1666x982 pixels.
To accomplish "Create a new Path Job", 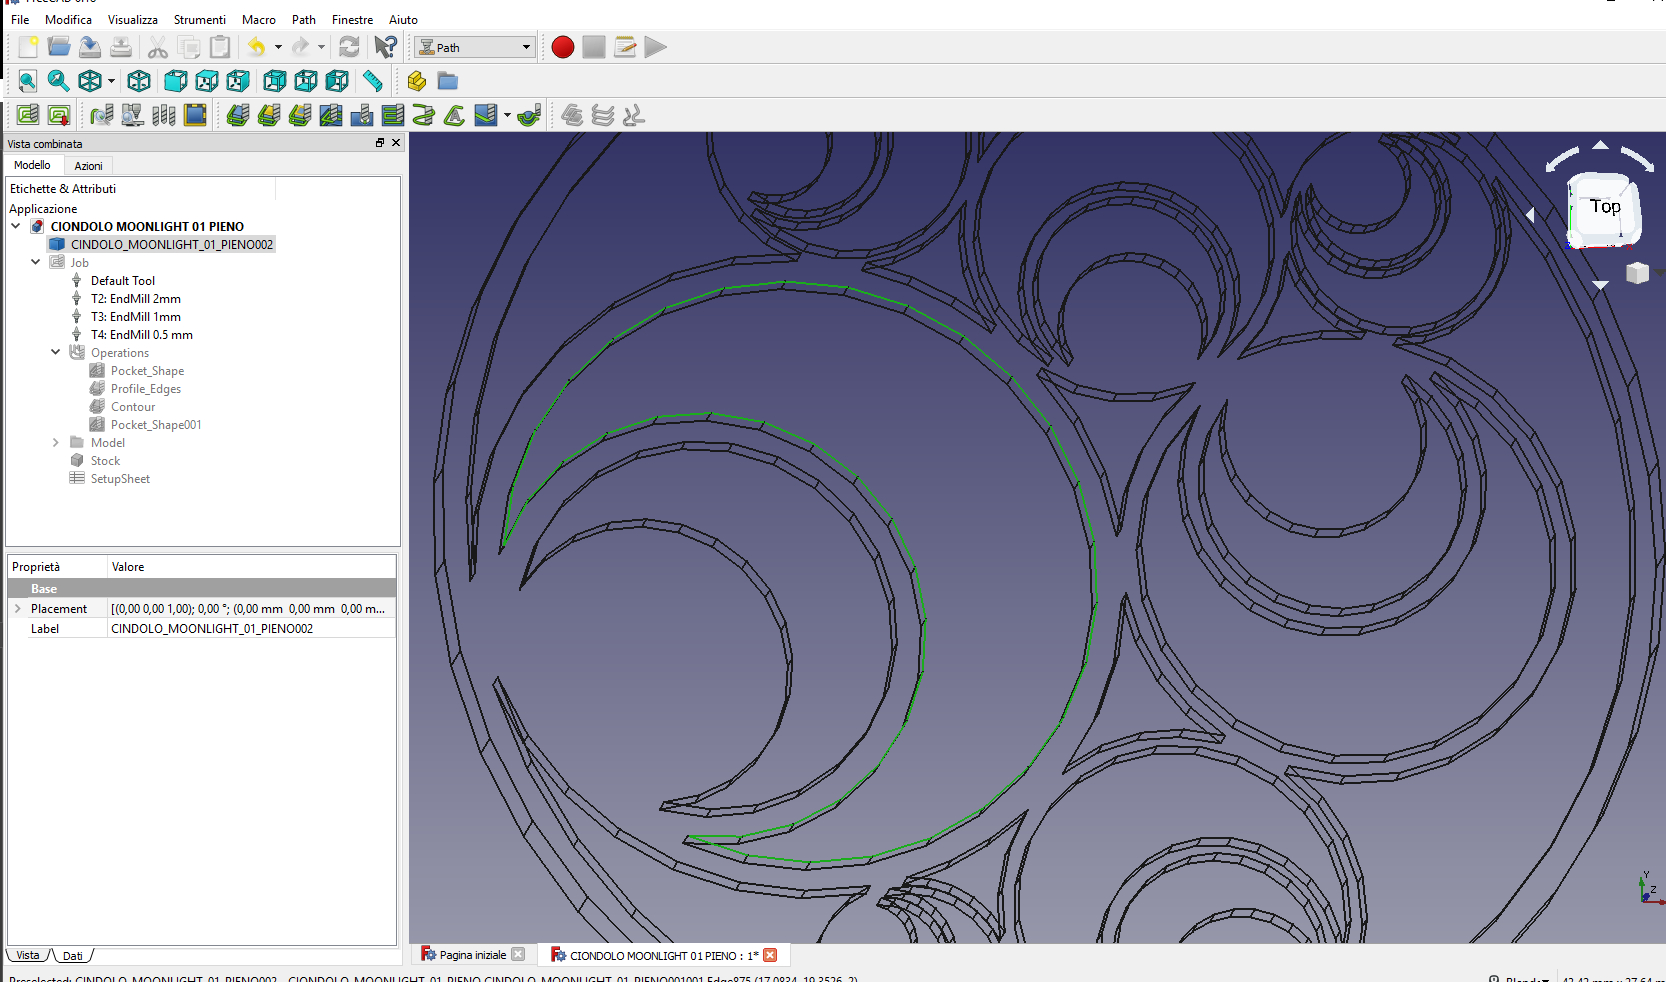I will click(28, 115).
